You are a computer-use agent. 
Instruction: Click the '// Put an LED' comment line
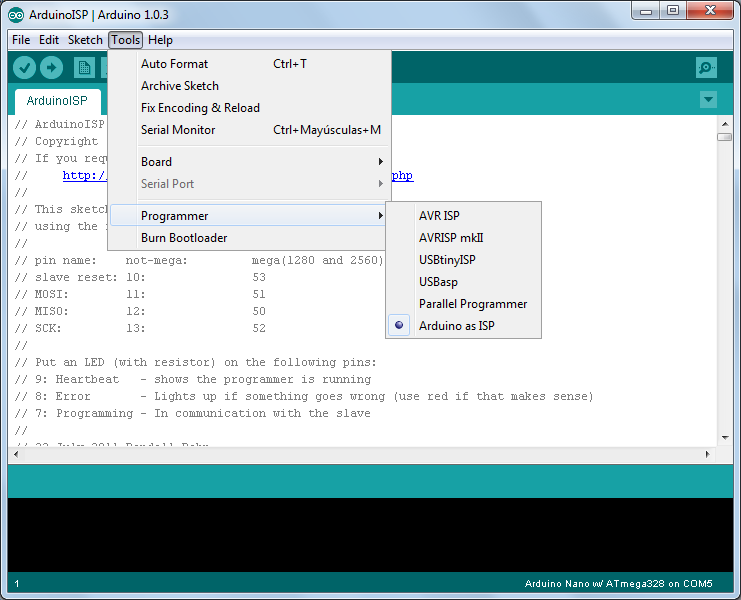click(x=196, y=362)
